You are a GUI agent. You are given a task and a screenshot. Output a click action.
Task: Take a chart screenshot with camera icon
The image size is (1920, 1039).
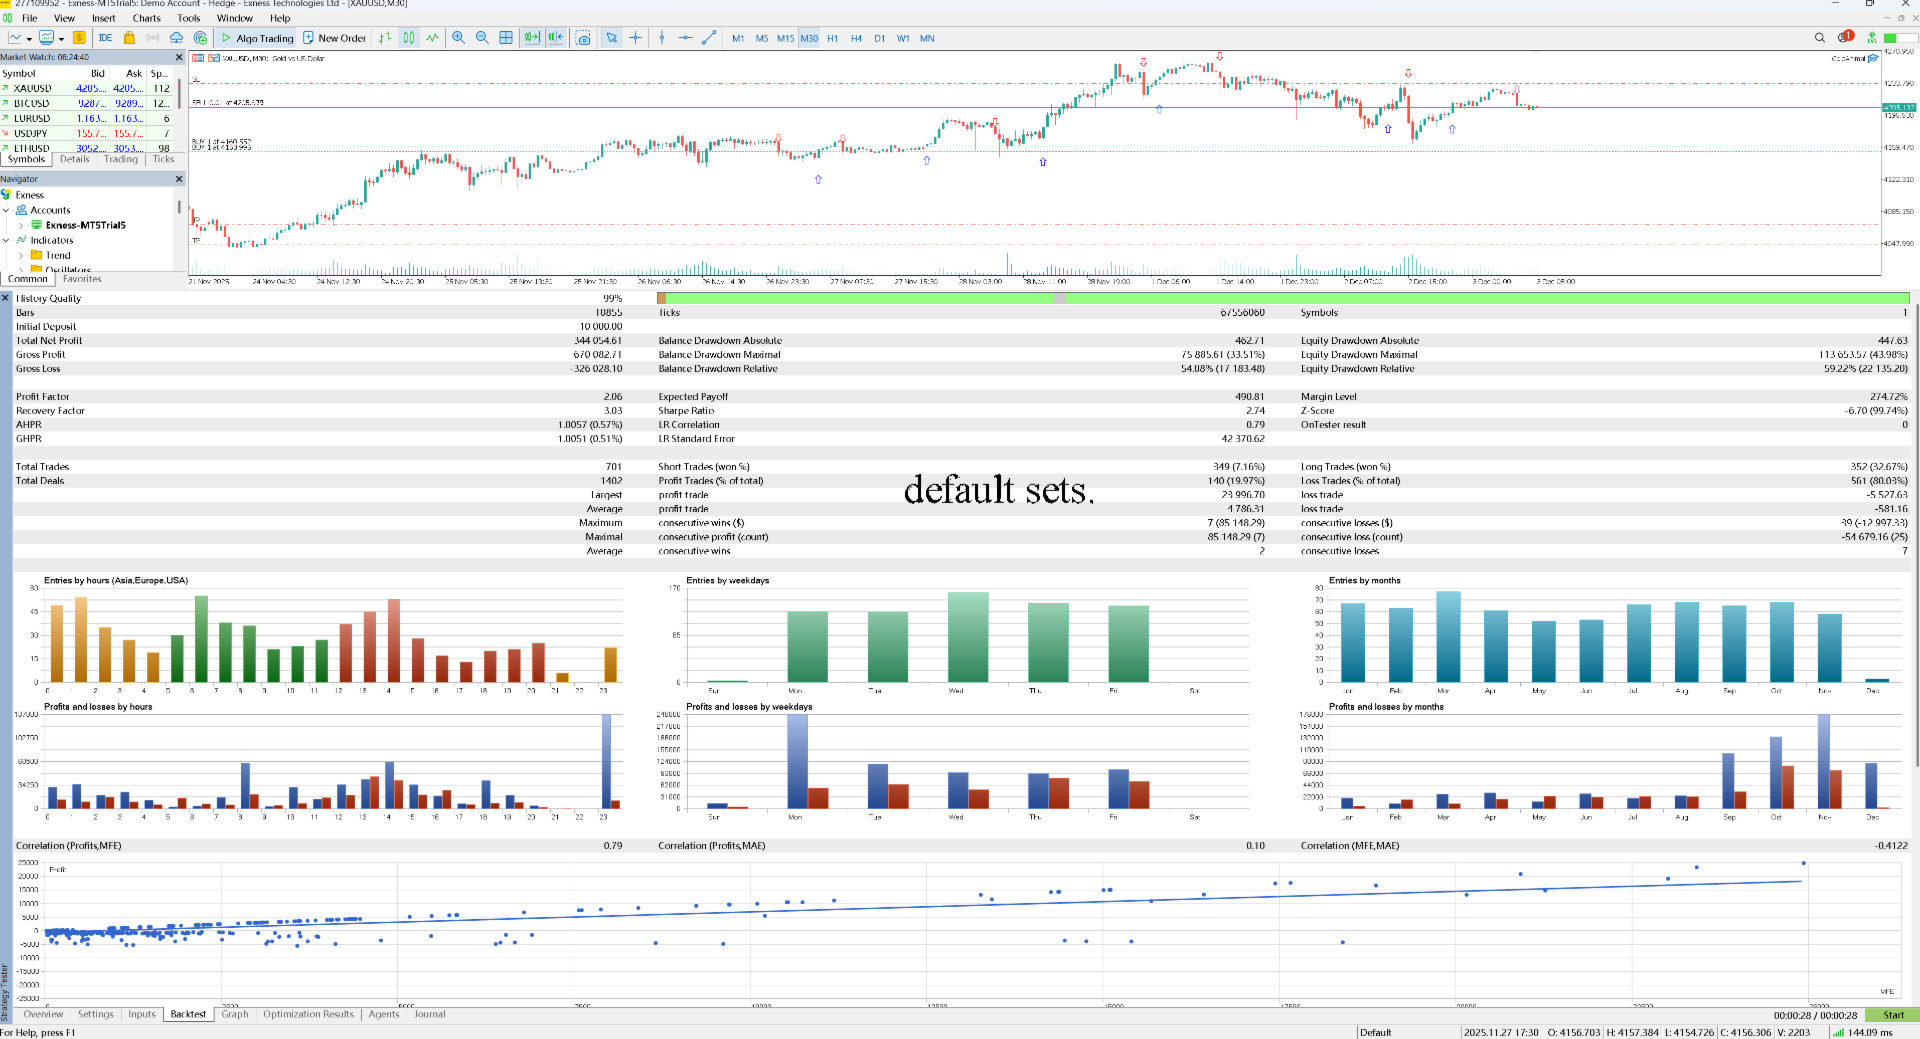coord(583,38)
